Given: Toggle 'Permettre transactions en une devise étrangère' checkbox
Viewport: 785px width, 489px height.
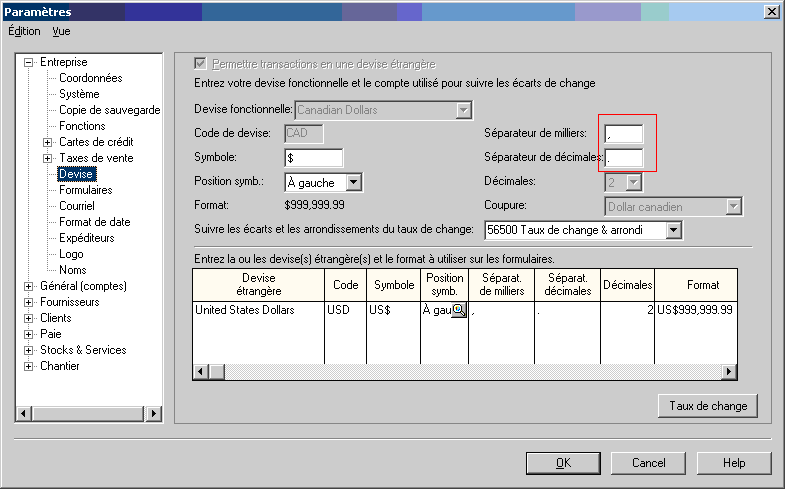Looking at the screenshot, I should (201, 62).
